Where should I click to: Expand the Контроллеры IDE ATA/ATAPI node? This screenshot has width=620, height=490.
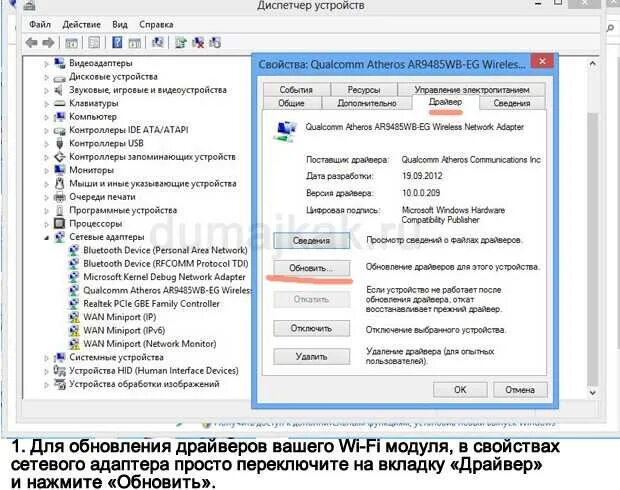click(x=46, y=131)
